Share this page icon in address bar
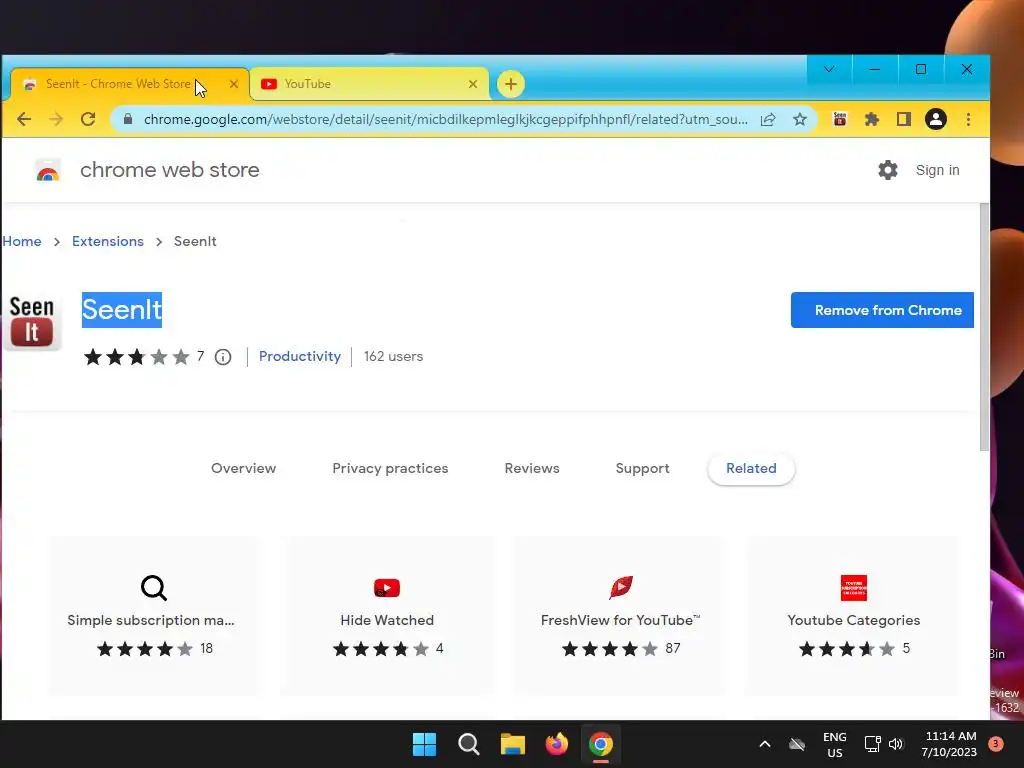 coord(768,120)
